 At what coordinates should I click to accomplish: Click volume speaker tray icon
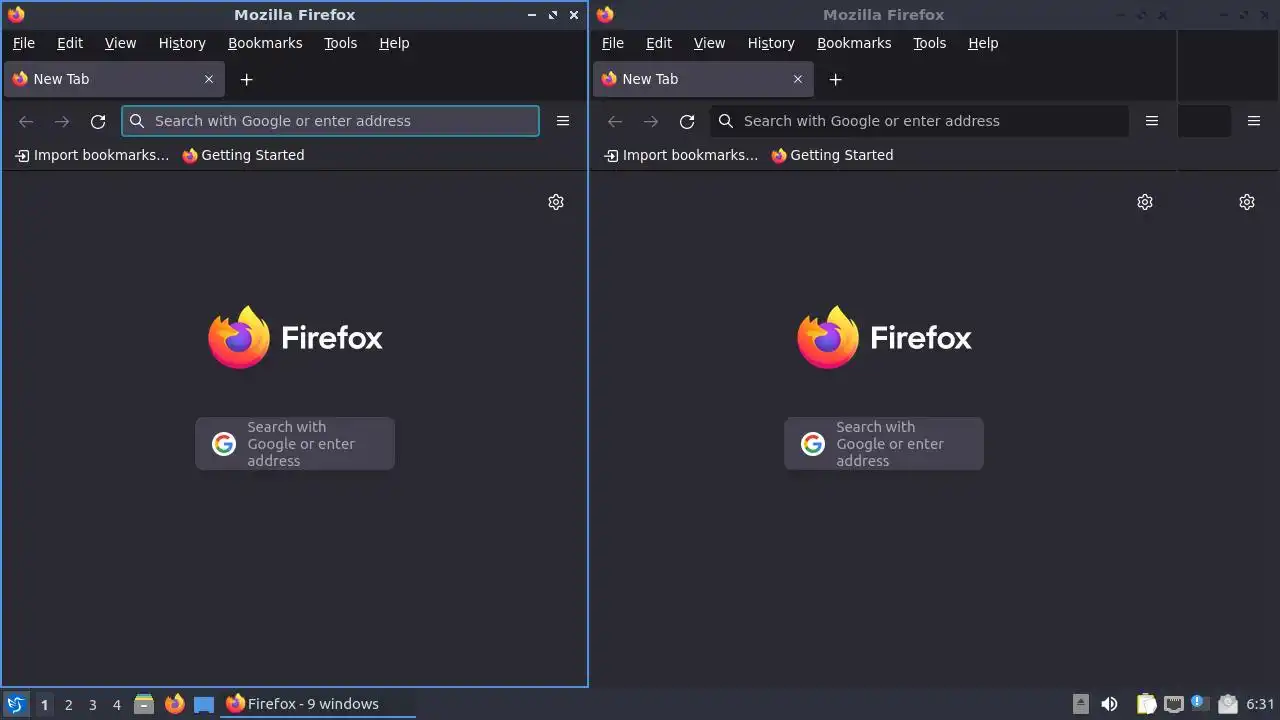click(1109, 704)
